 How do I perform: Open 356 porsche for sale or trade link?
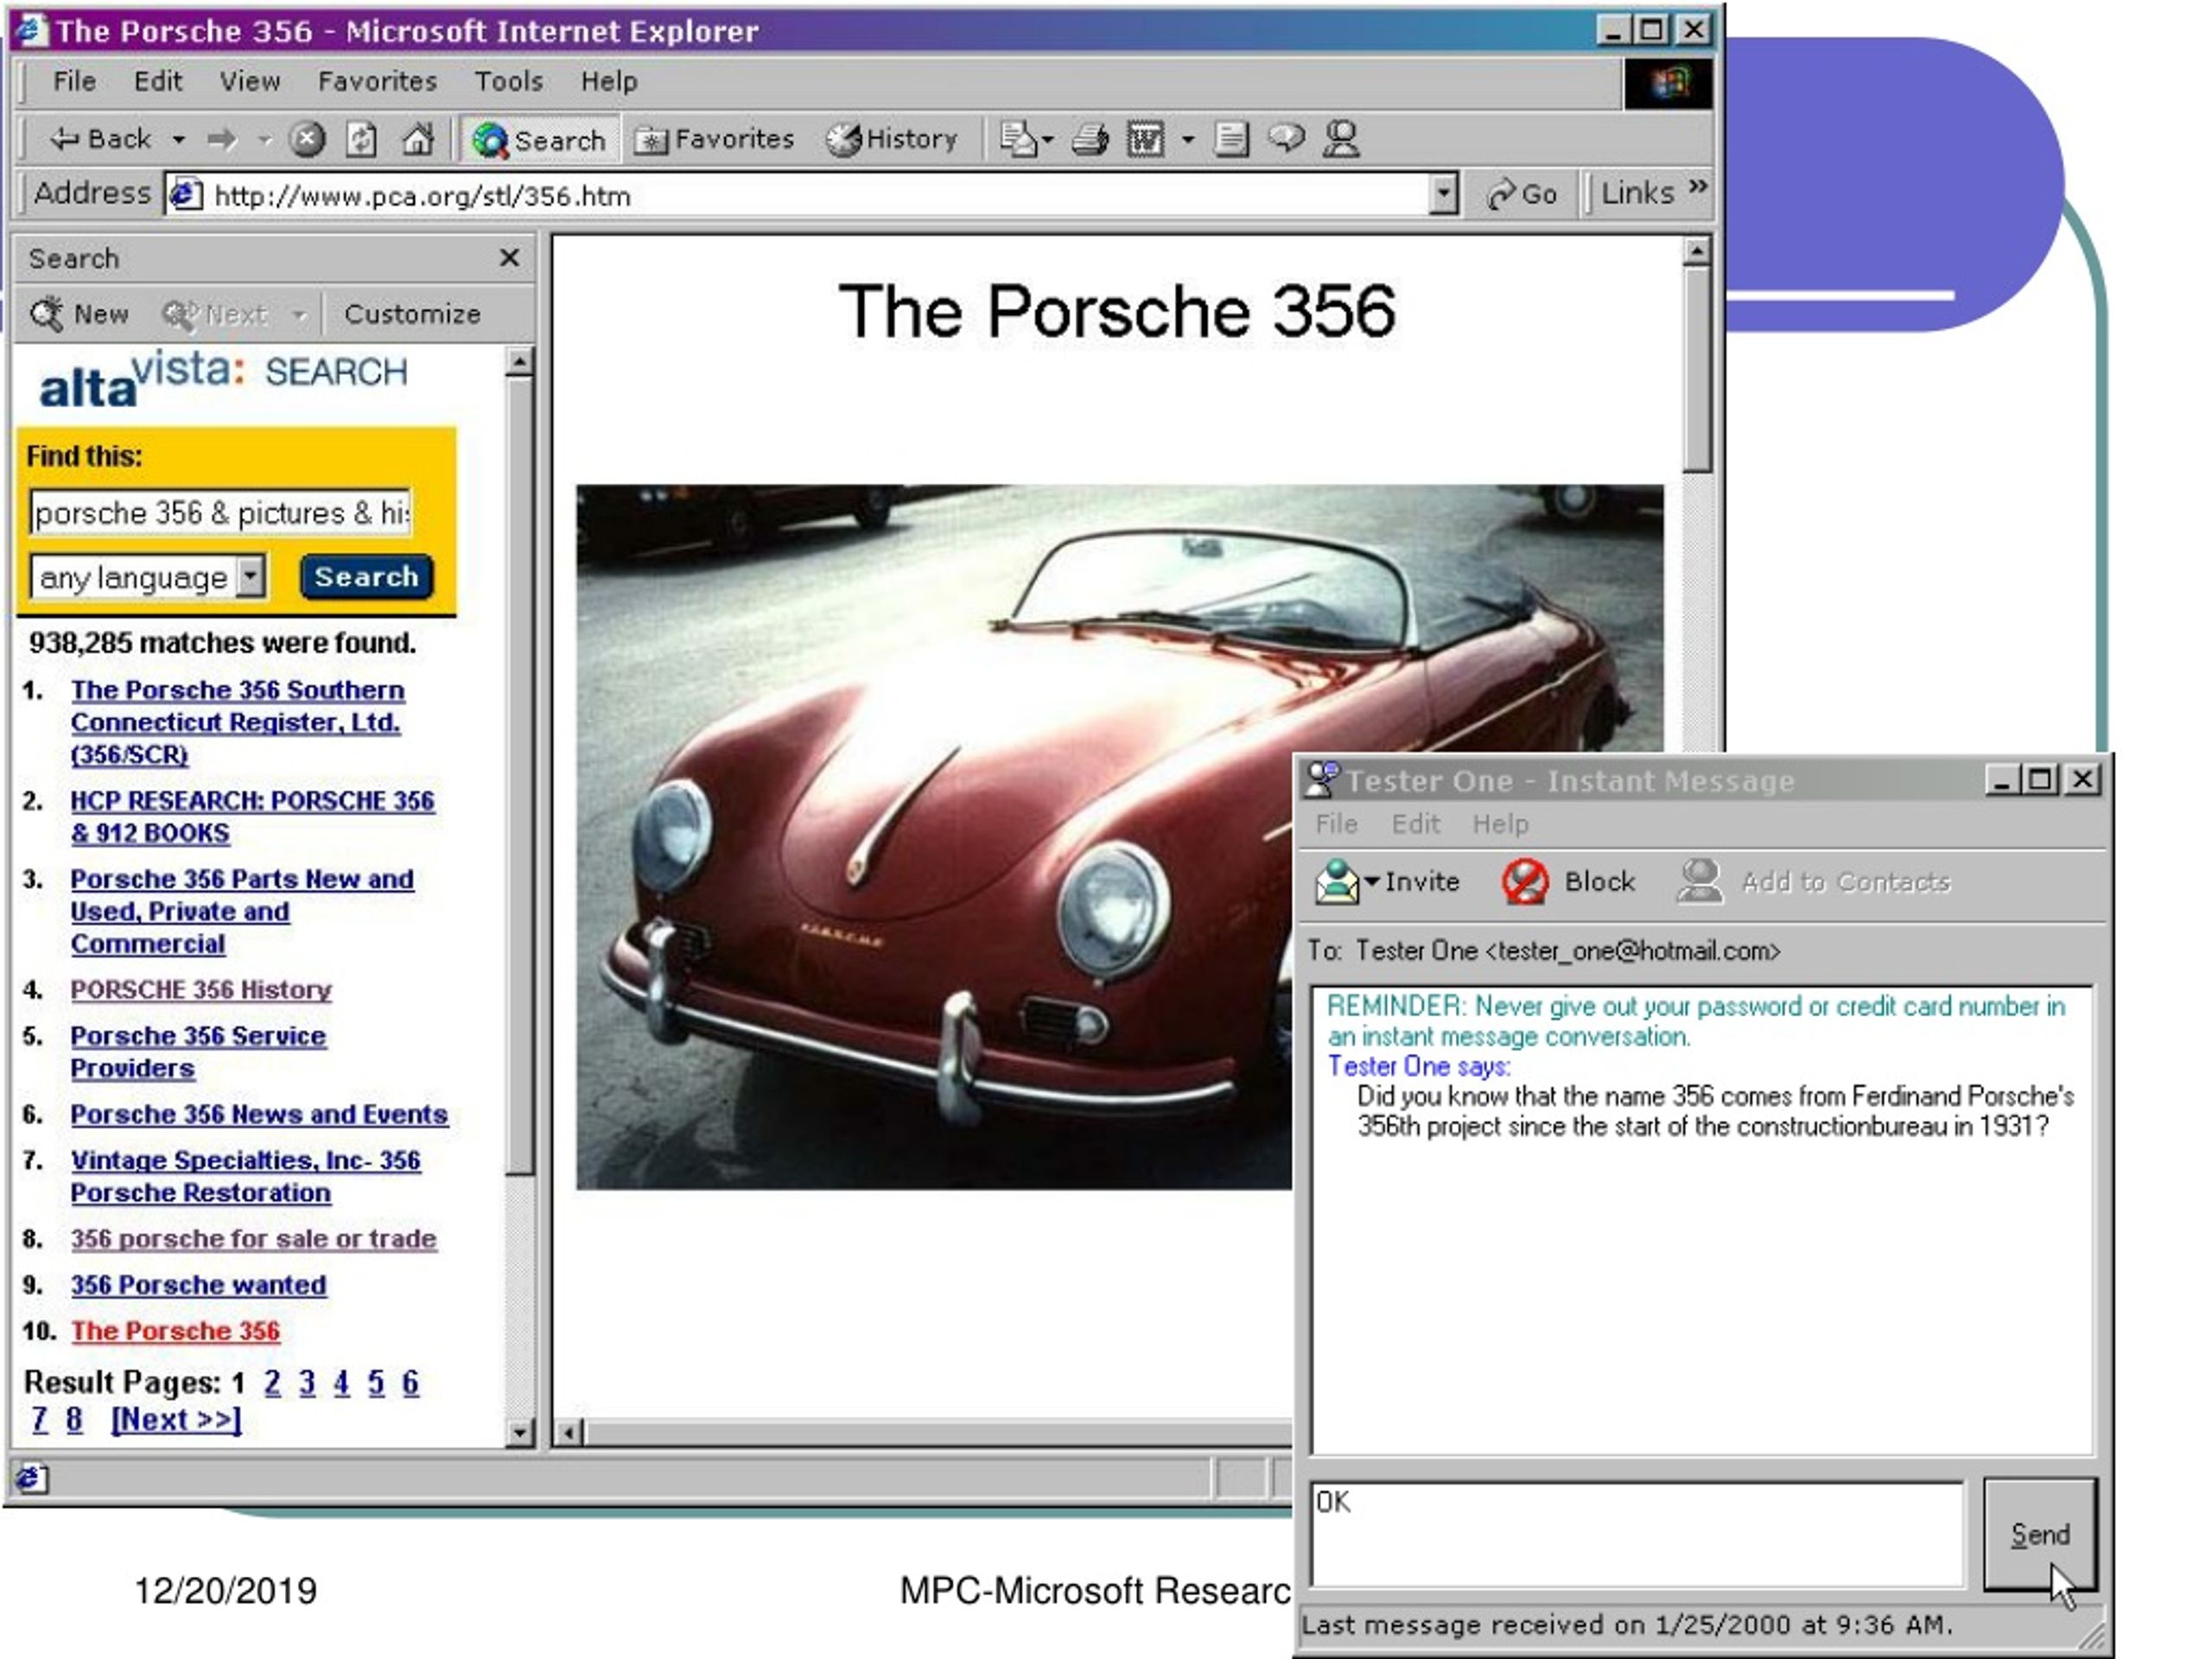[x=253, y=1238]
